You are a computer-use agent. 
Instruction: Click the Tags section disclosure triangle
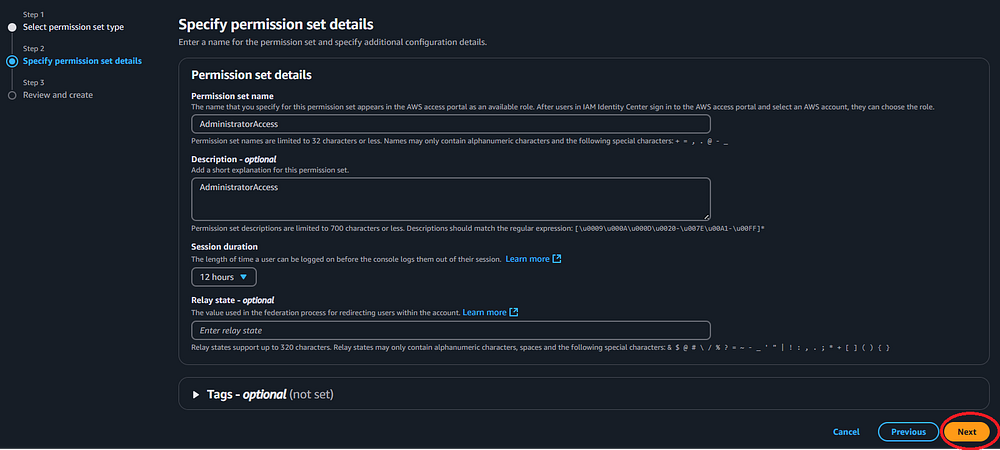coord(196,394)
